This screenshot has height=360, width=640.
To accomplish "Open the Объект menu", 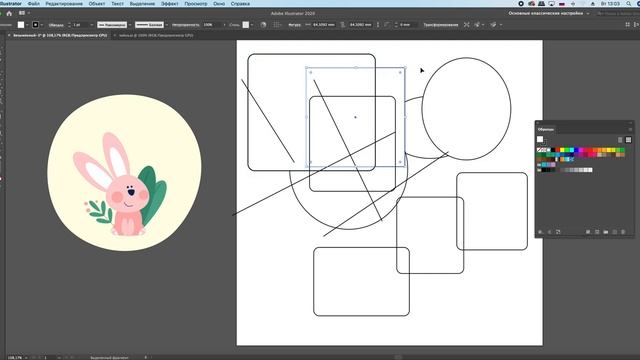I will click(x=97, y=4).
